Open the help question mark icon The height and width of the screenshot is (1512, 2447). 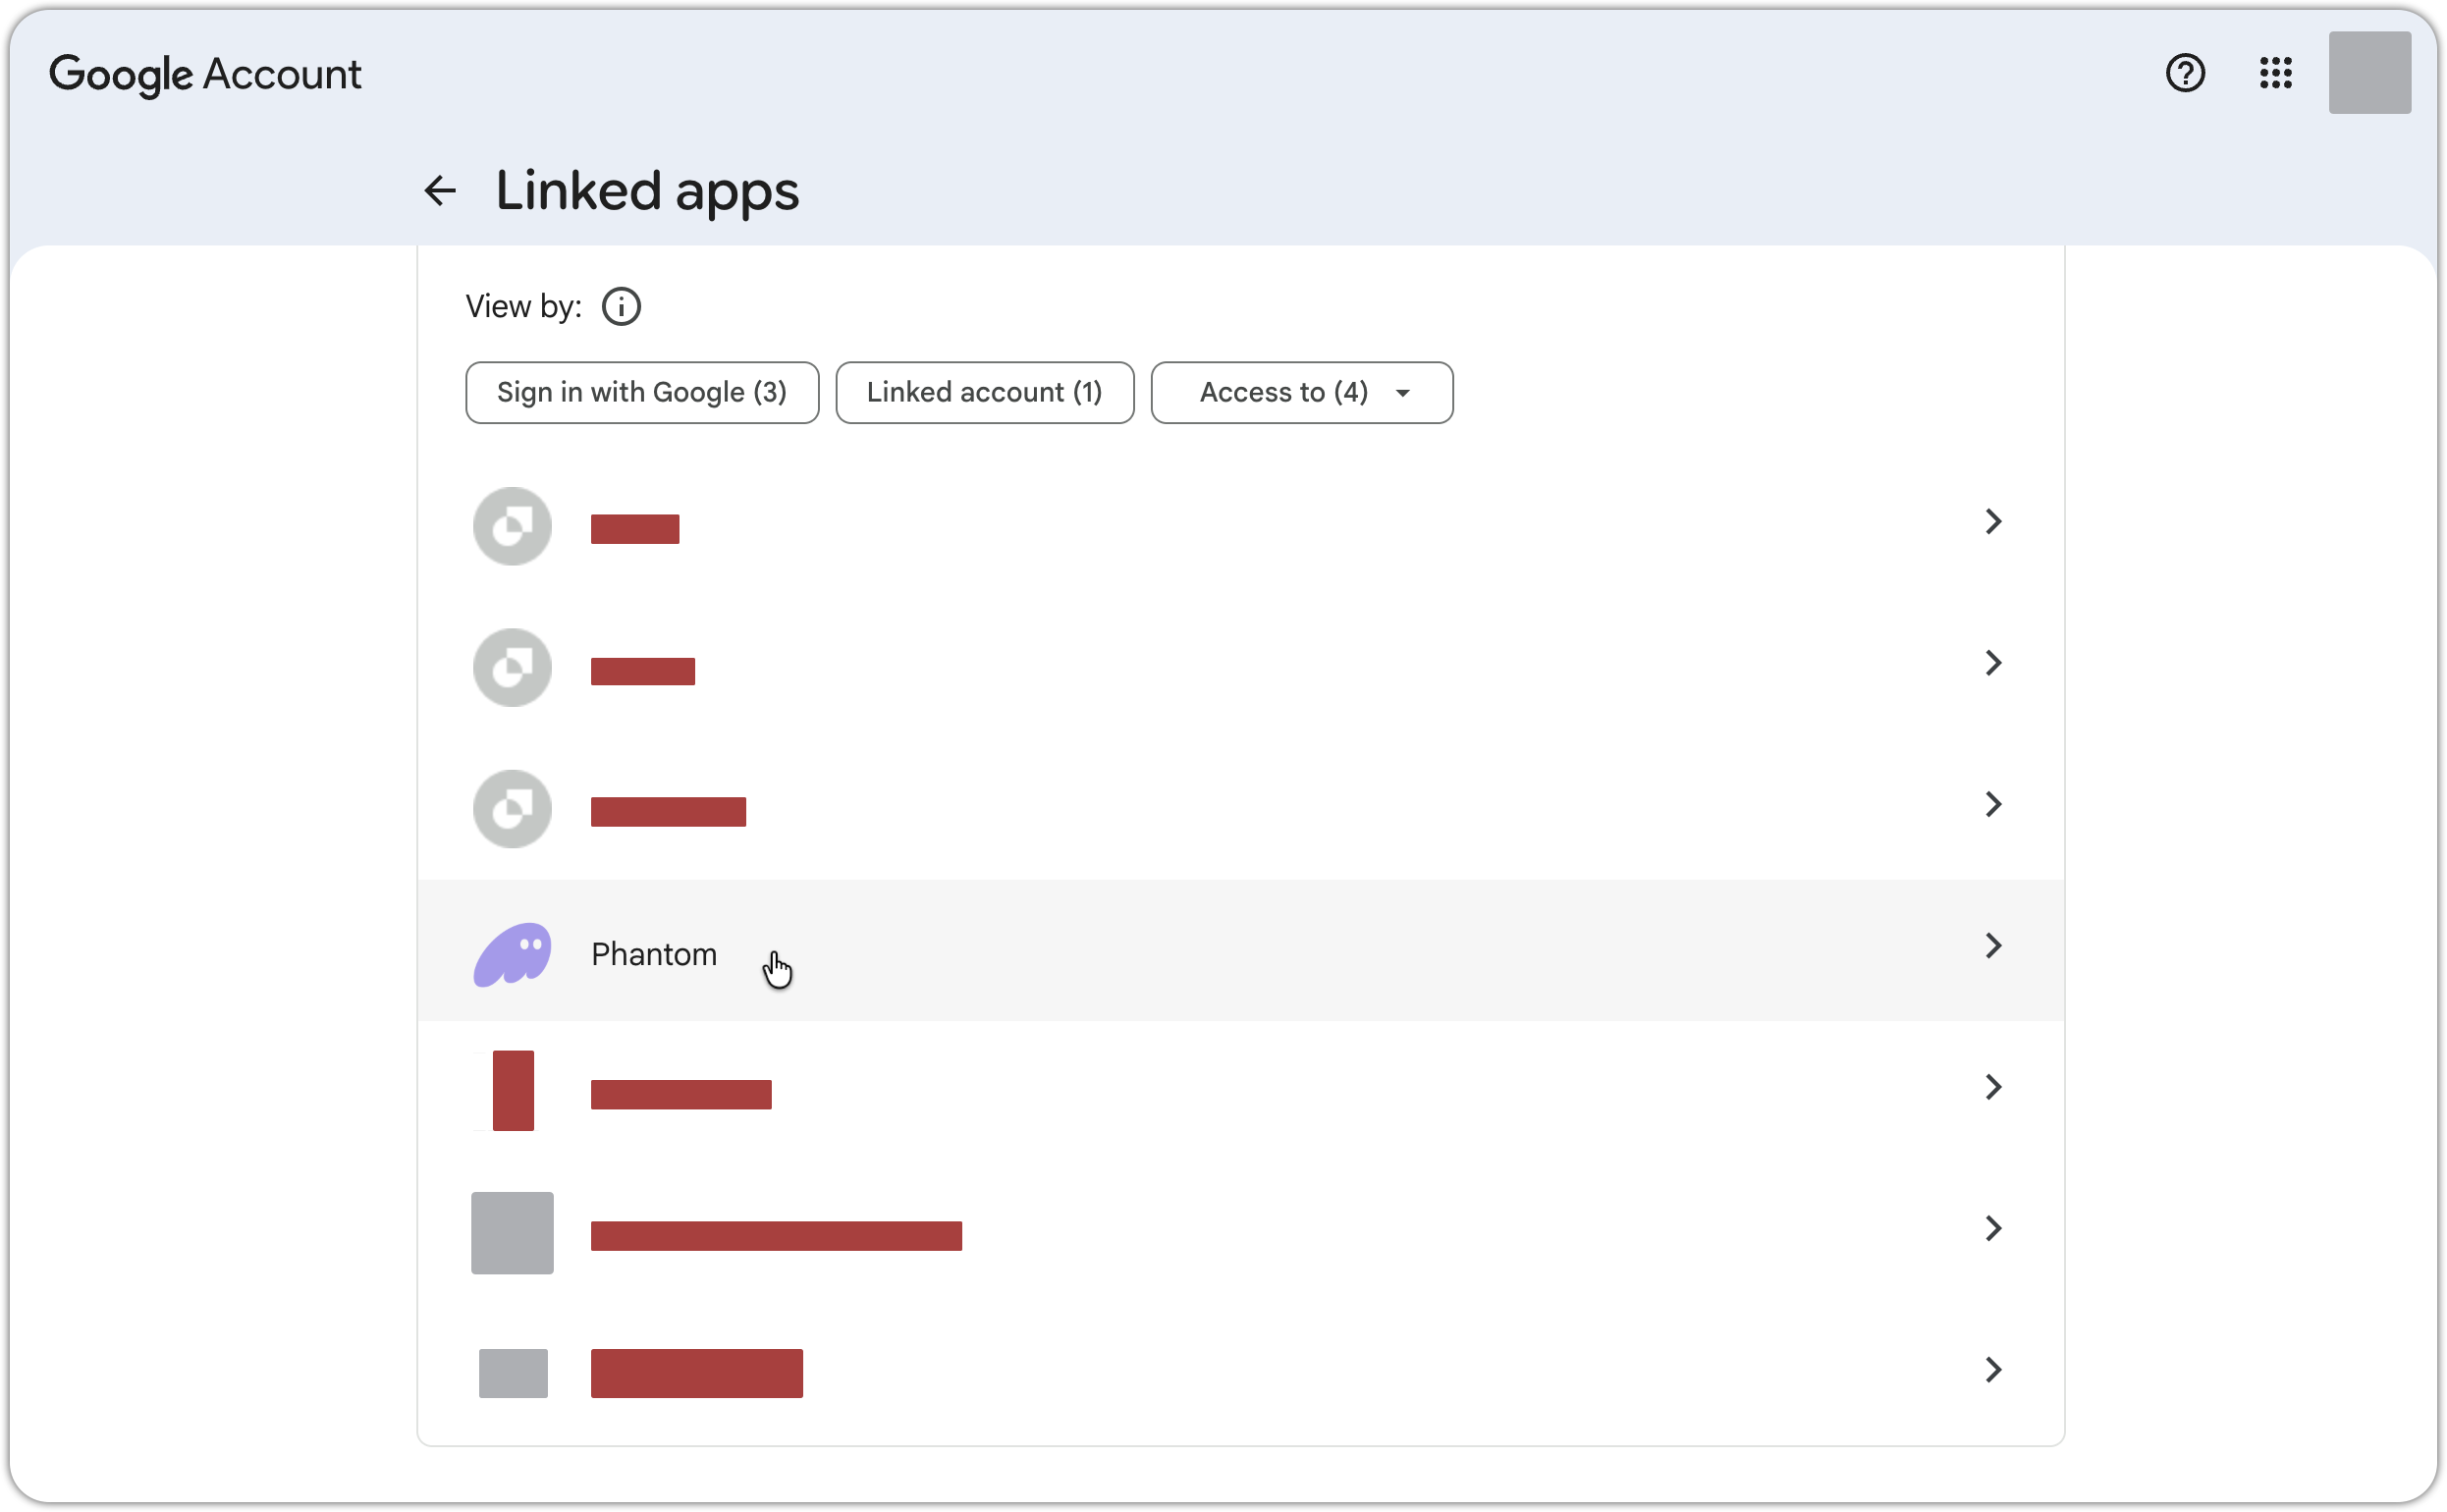pos(2184,73)
